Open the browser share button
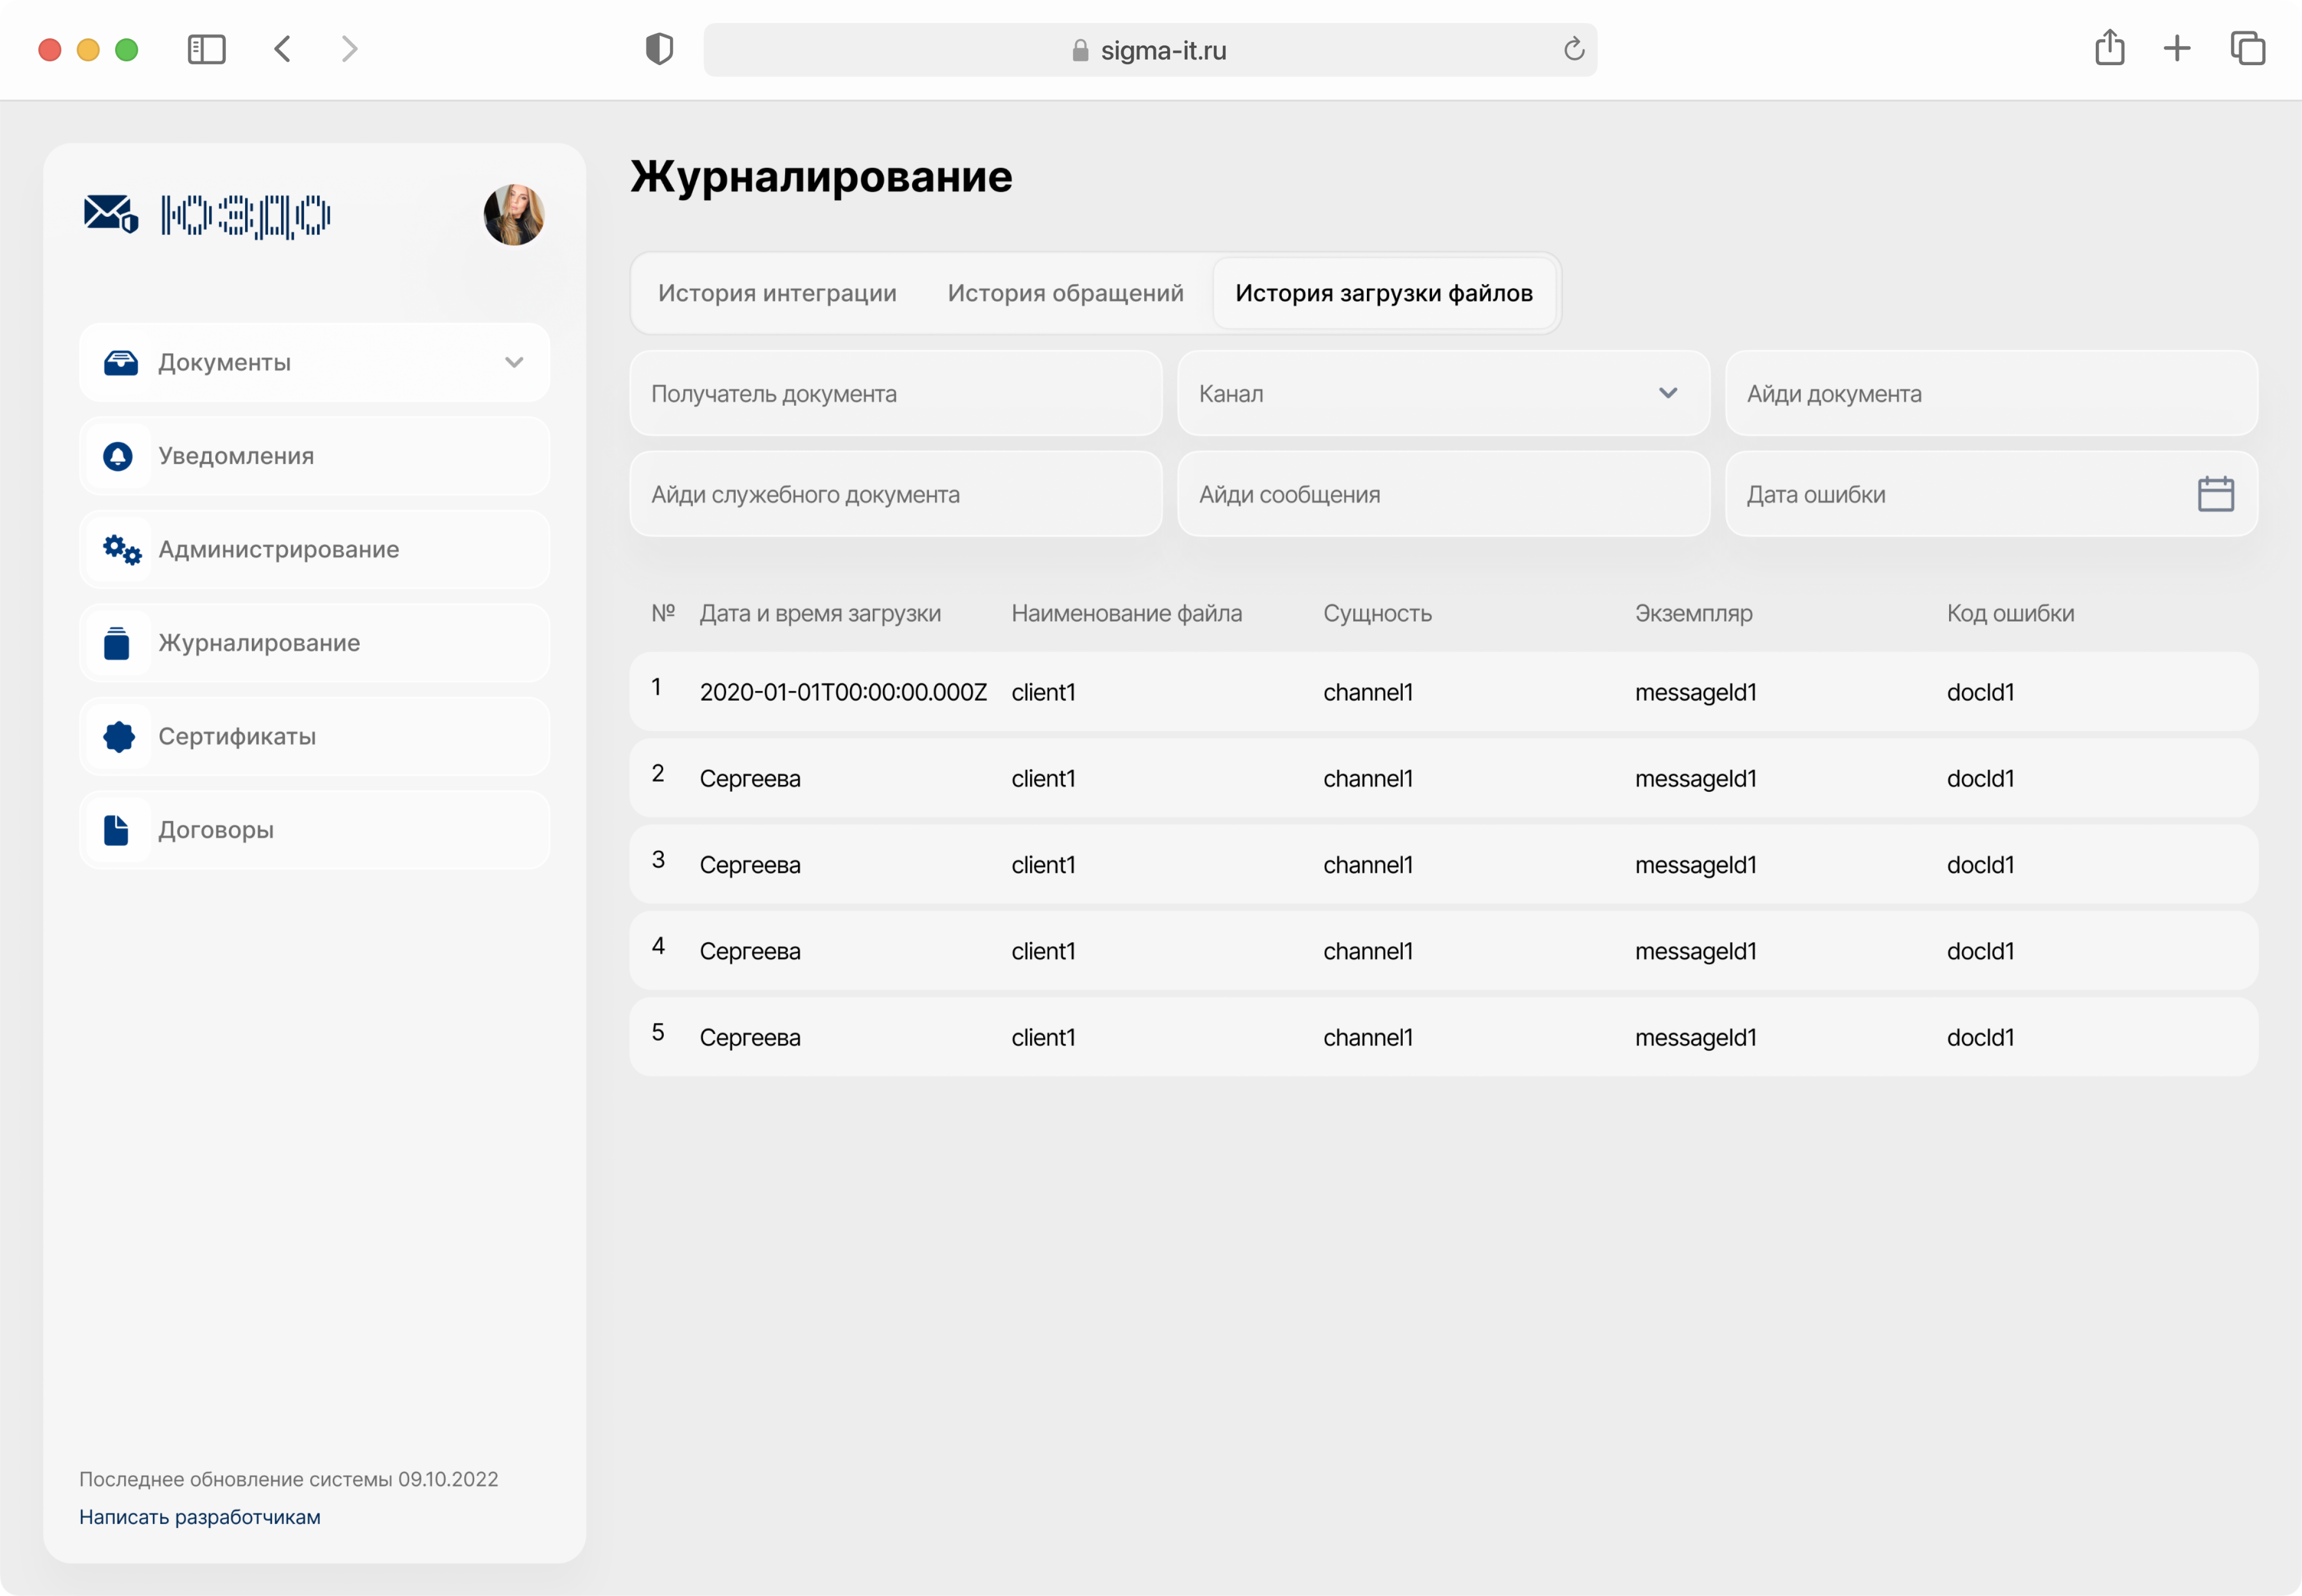Viewport: 2302px width, 1596px height. point(2109,48)
